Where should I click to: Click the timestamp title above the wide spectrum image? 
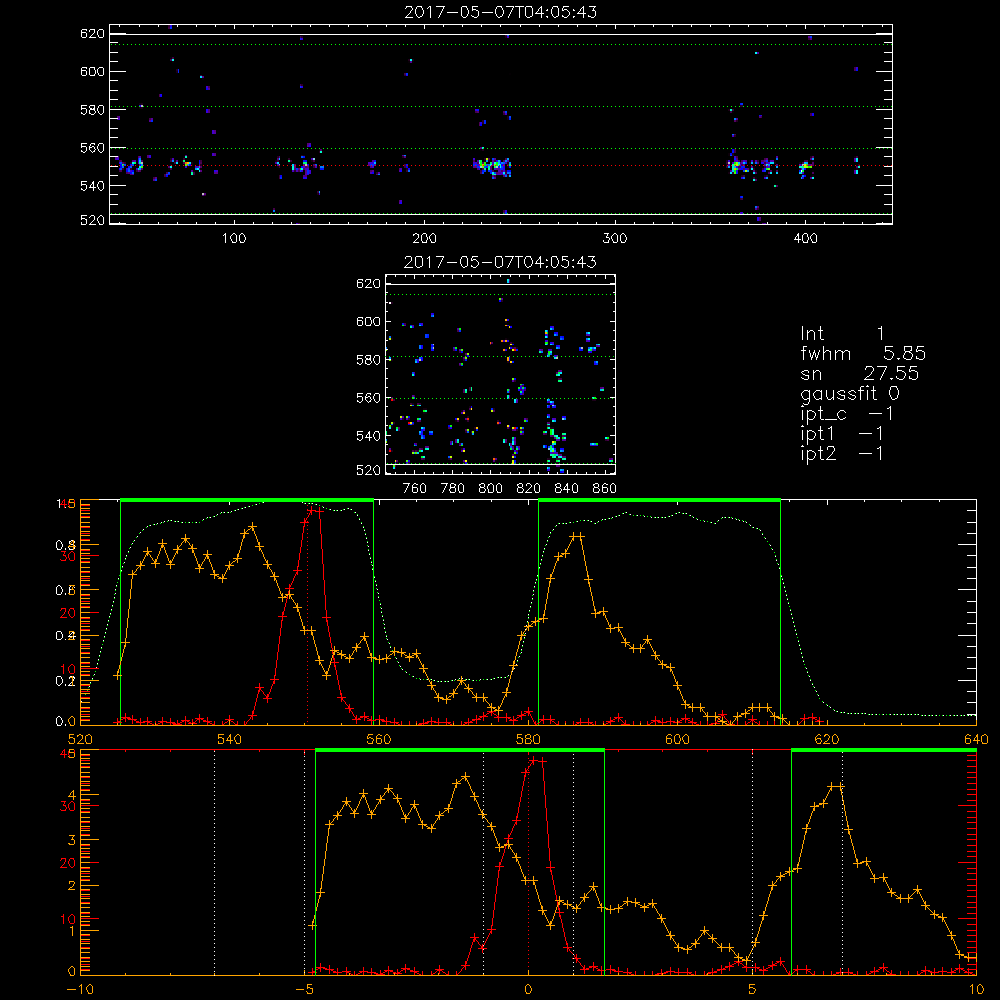point(501,12)
